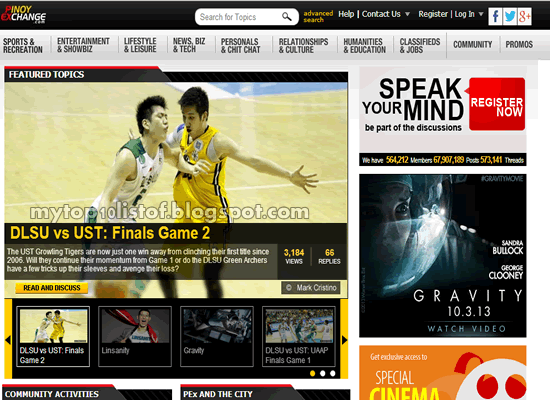This screenshot has height=400, width=550.
Task: Click the Mark Cristino photo credit
Action: click(x=311, y=288)
